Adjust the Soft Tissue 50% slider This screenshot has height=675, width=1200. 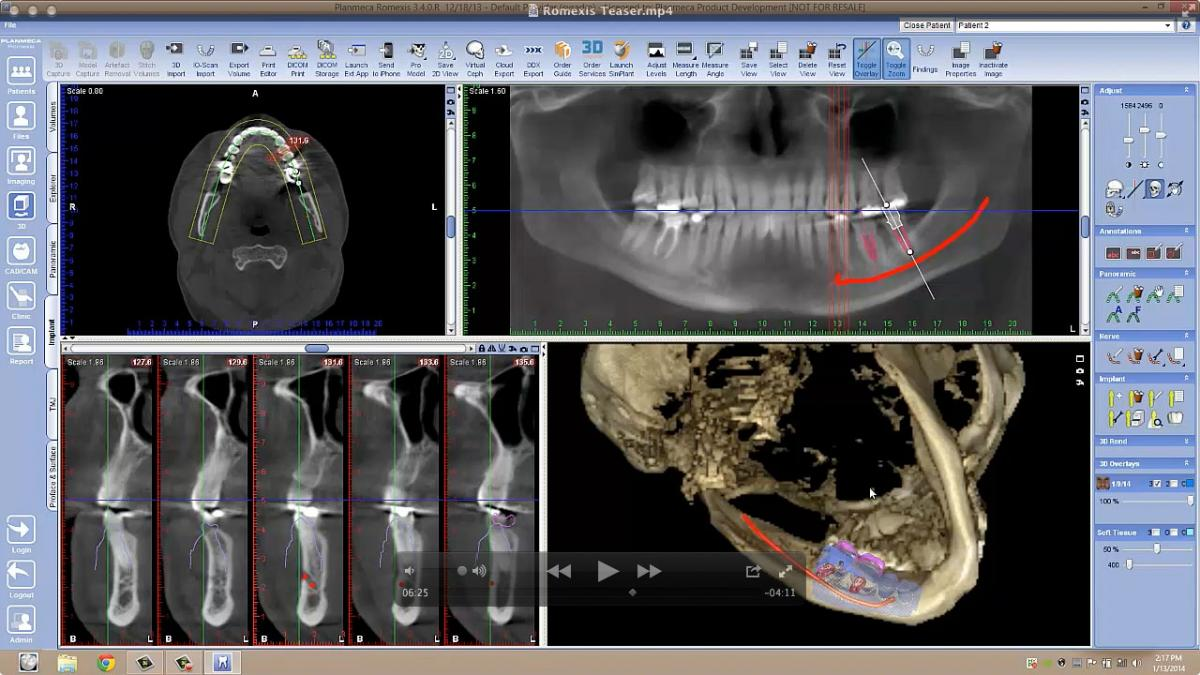1157,549
